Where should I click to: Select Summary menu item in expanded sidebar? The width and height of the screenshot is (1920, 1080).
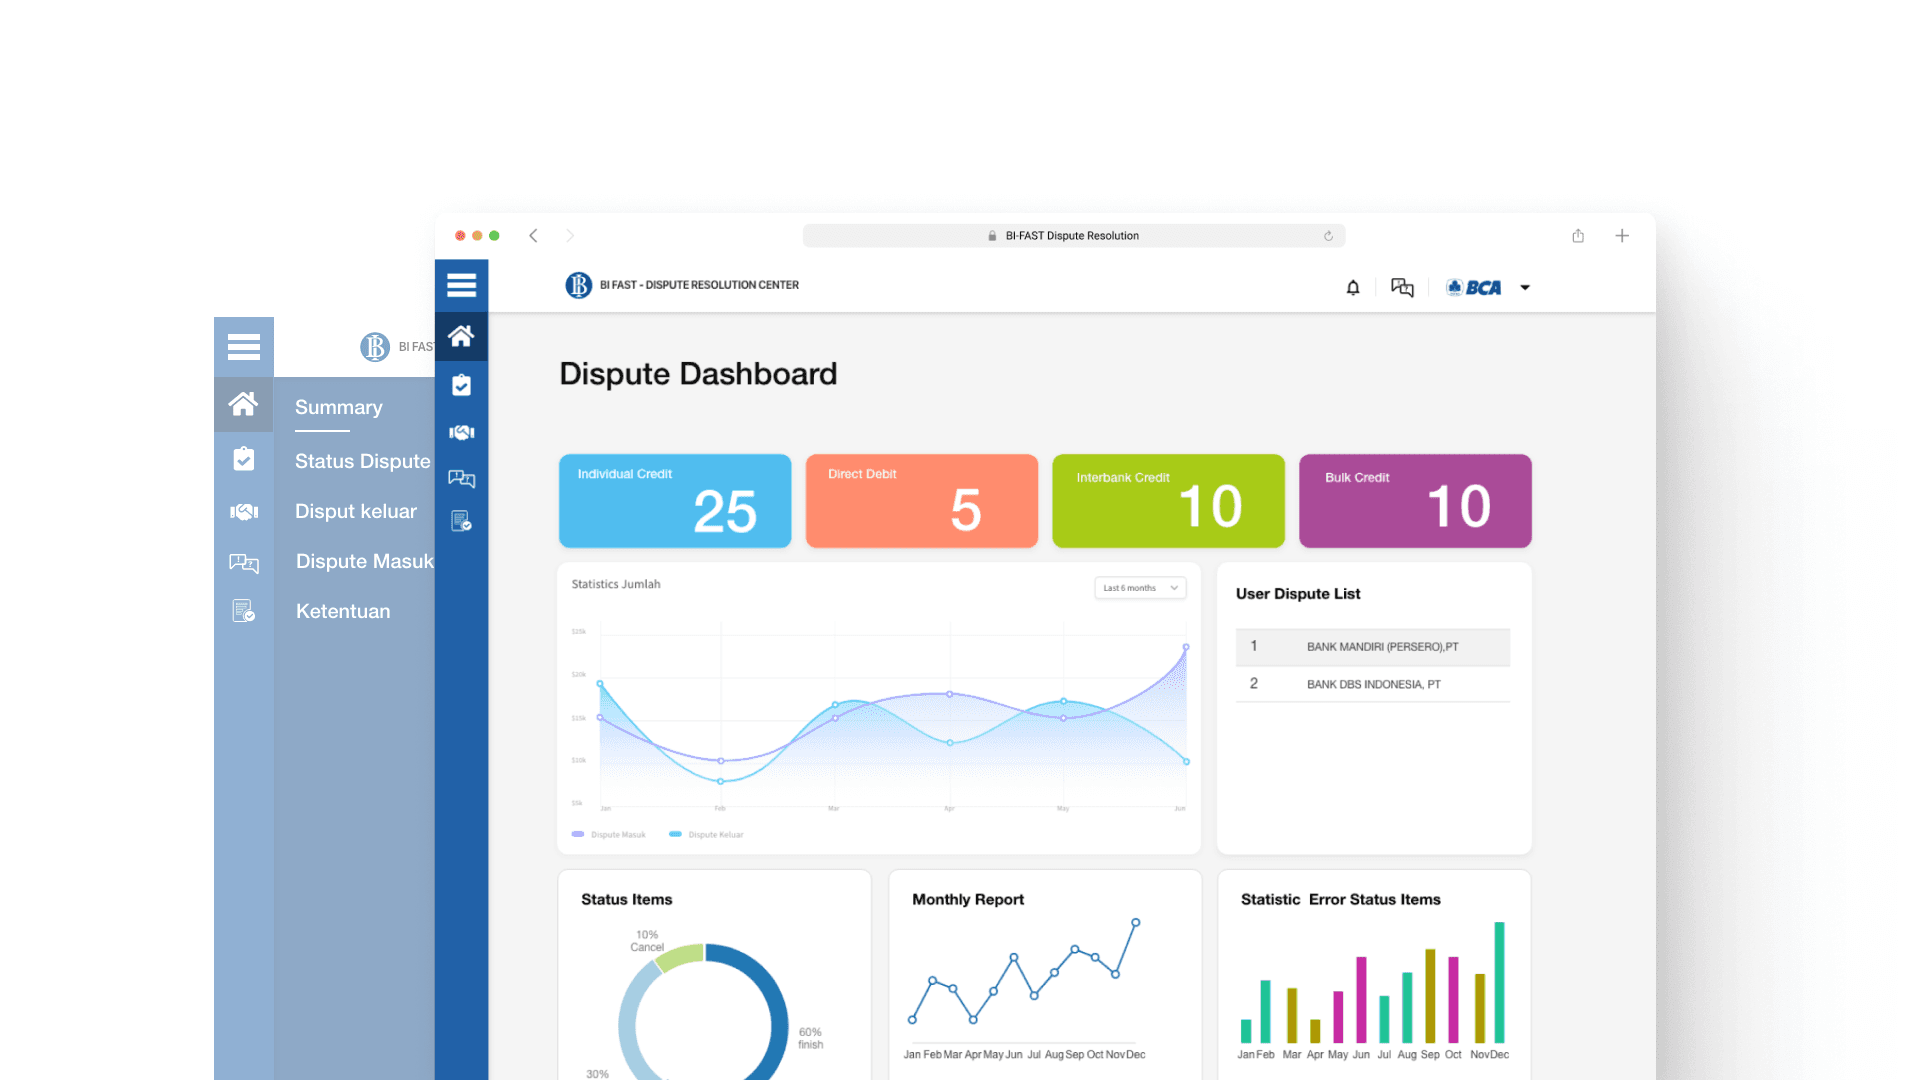click(x=339, y=407)
